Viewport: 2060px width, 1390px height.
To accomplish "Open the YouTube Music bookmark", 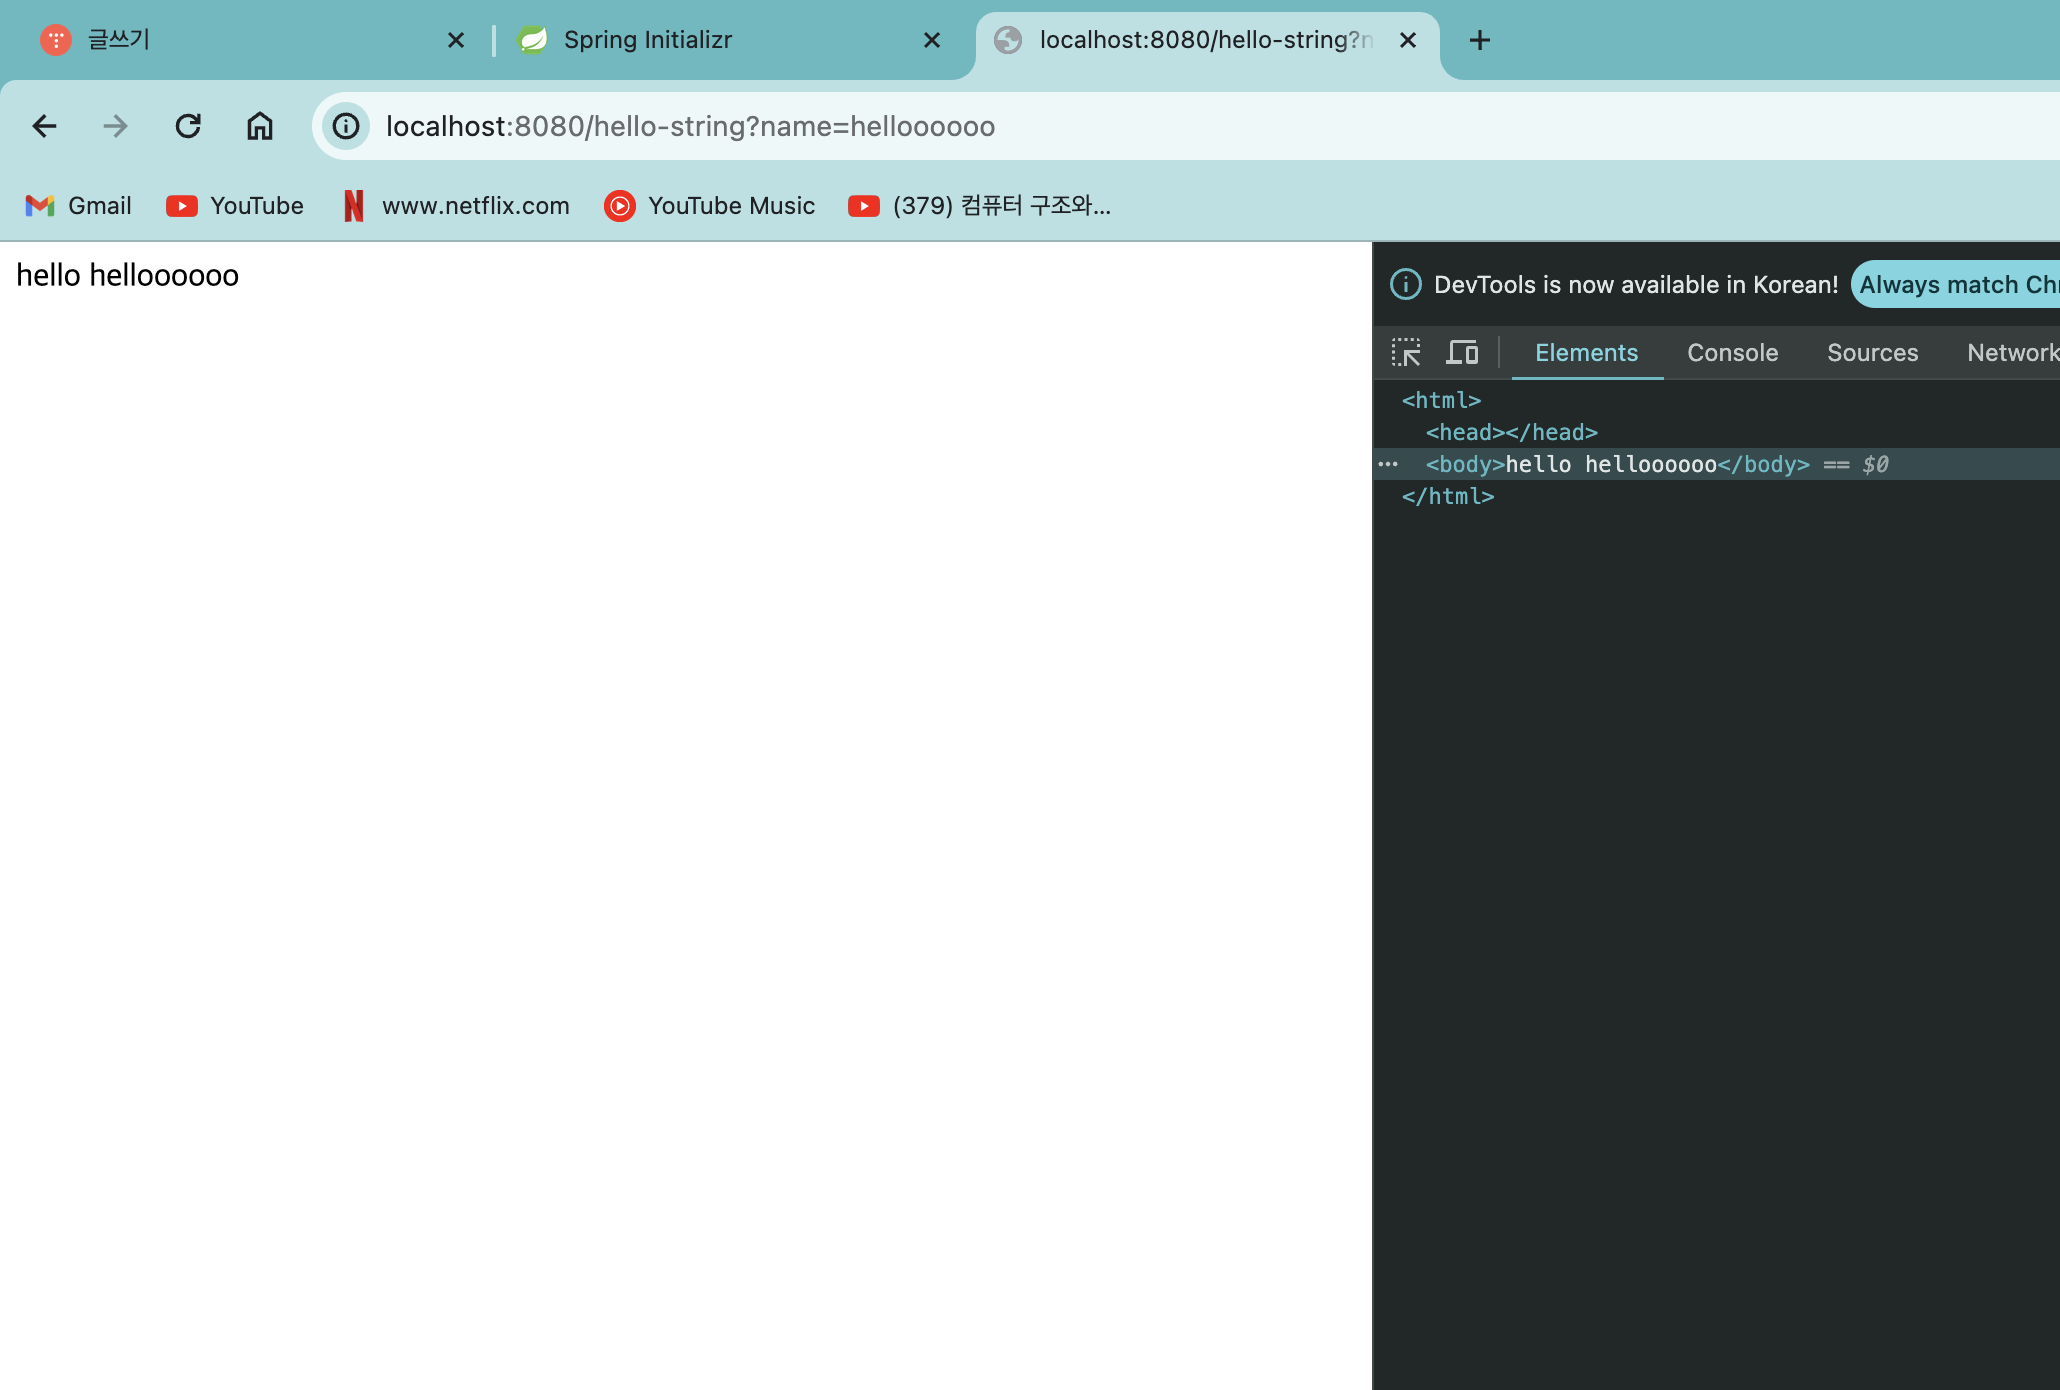I will (710, 206).
